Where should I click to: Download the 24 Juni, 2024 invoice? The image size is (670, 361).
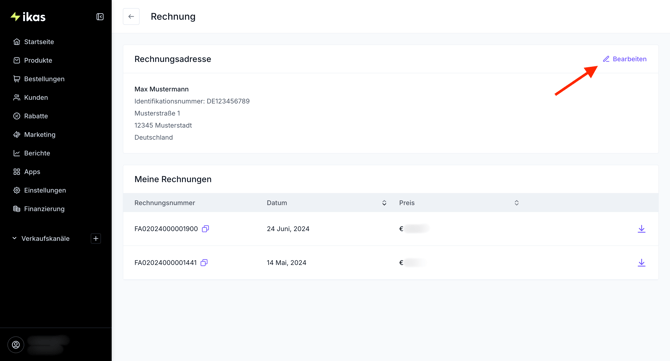[641, 229]
